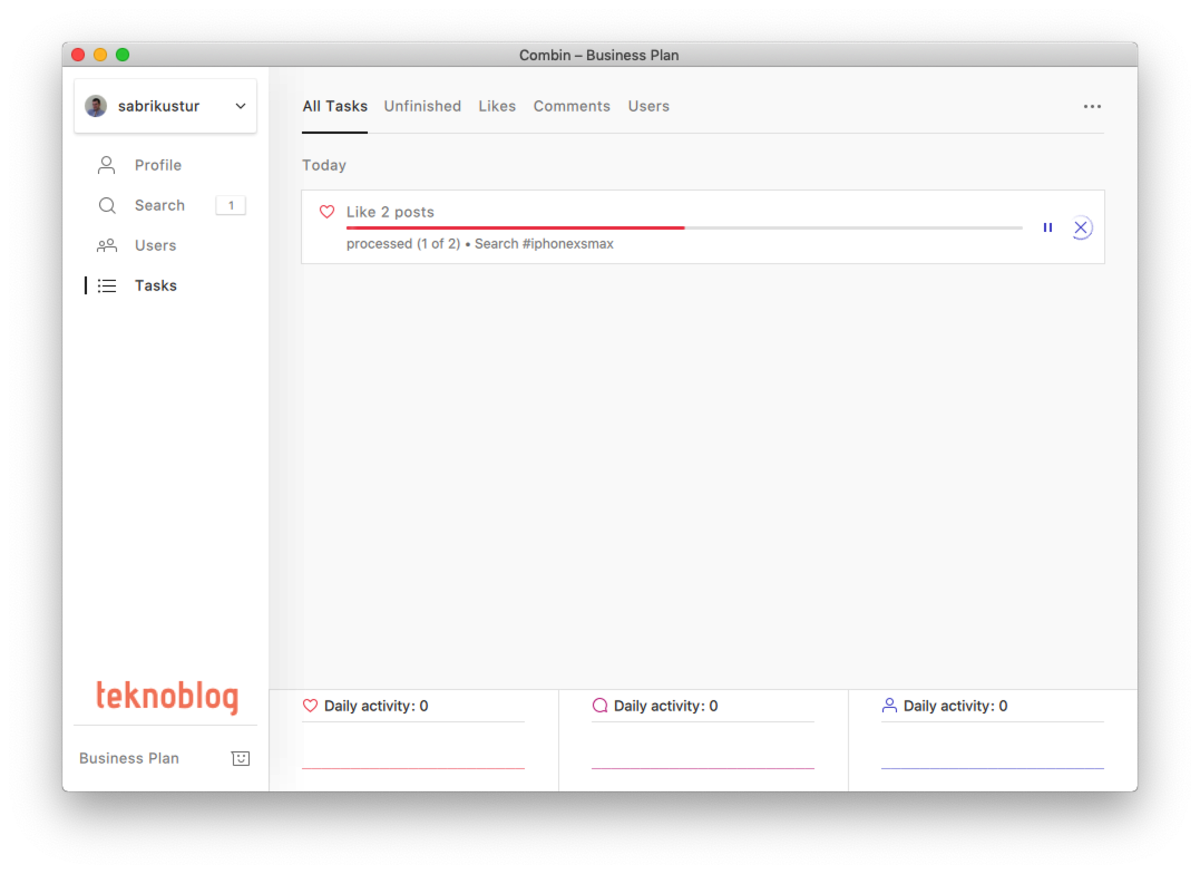The height and width of the screenshot is (874, 1200).
Task: Open the Comments tab
Action: [x=571, y=106]
